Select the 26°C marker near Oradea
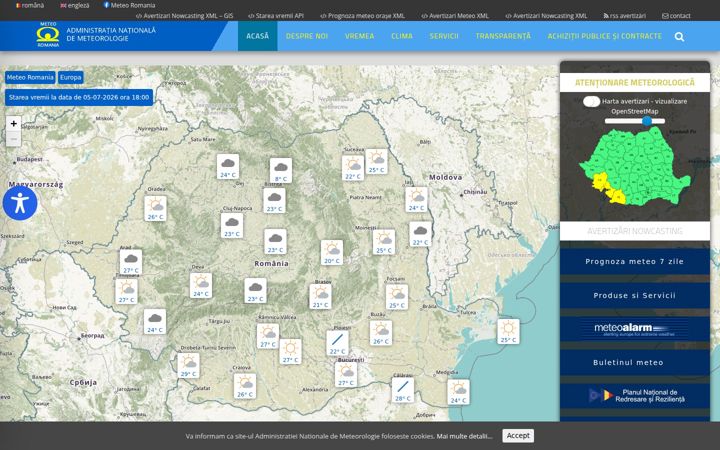 pos(155,208)
